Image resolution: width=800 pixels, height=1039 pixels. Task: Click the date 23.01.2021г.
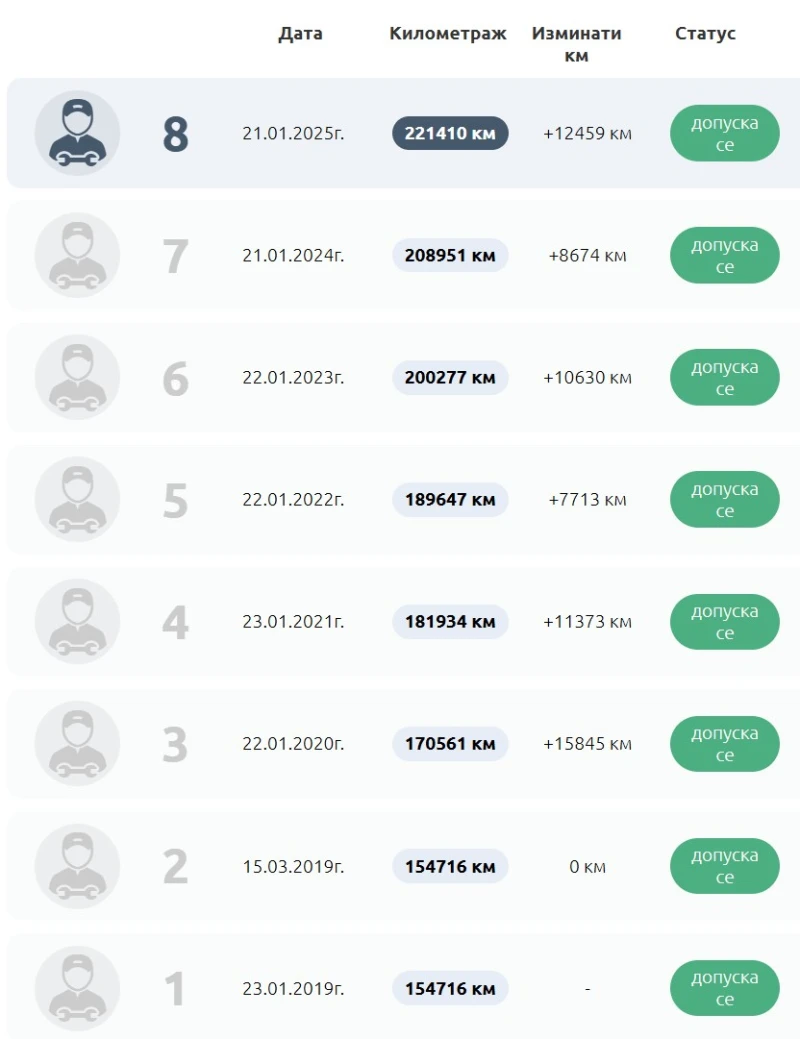293,621
